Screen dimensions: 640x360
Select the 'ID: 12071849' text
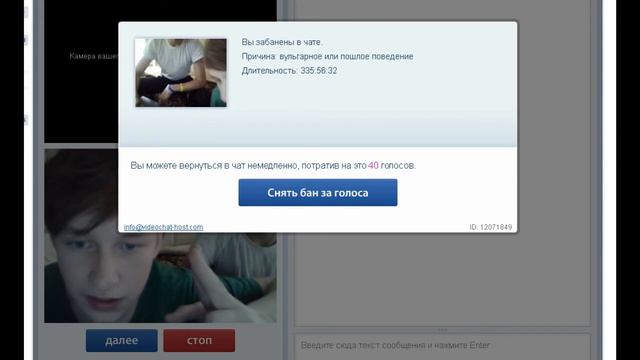[x=491, y=227]
